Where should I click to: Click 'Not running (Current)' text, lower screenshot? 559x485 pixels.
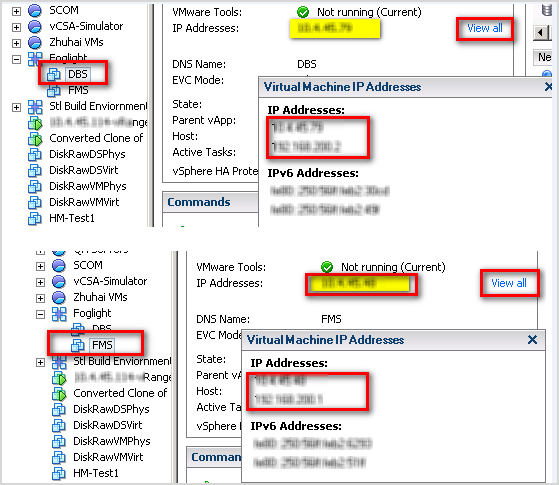pos(393,267)
